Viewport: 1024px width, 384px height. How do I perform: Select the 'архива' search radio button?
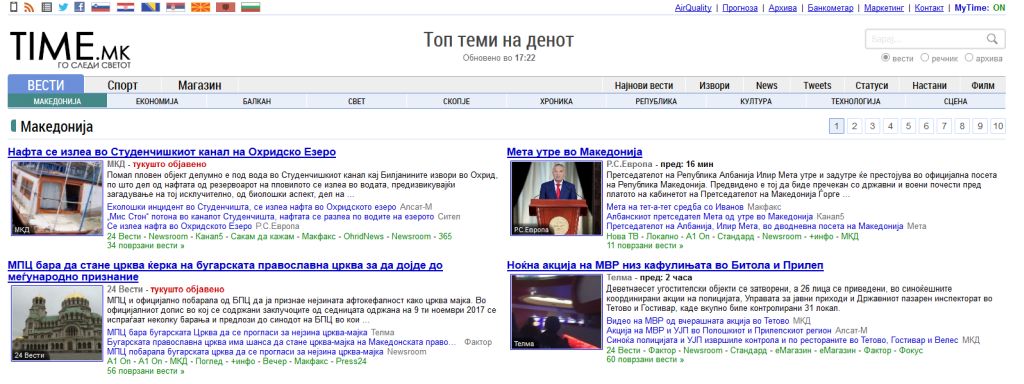968,57
